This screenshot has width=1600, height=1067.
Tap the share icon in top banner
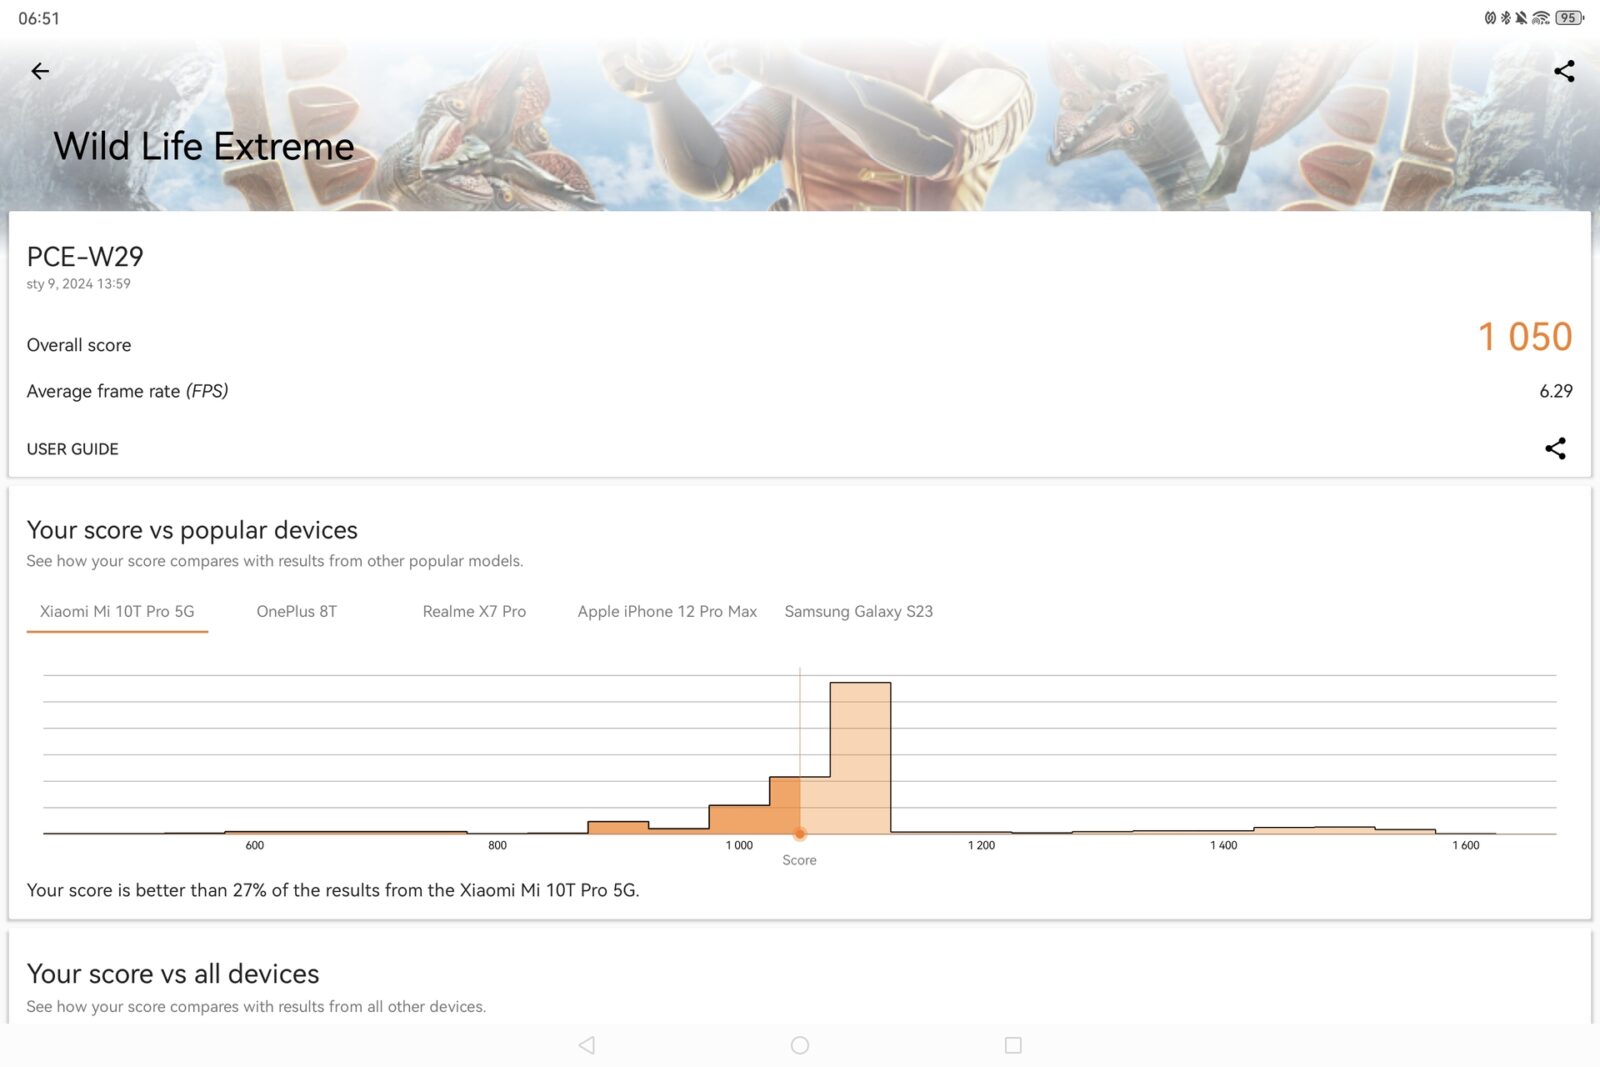pyautogui.click(x=1564, y=71)
